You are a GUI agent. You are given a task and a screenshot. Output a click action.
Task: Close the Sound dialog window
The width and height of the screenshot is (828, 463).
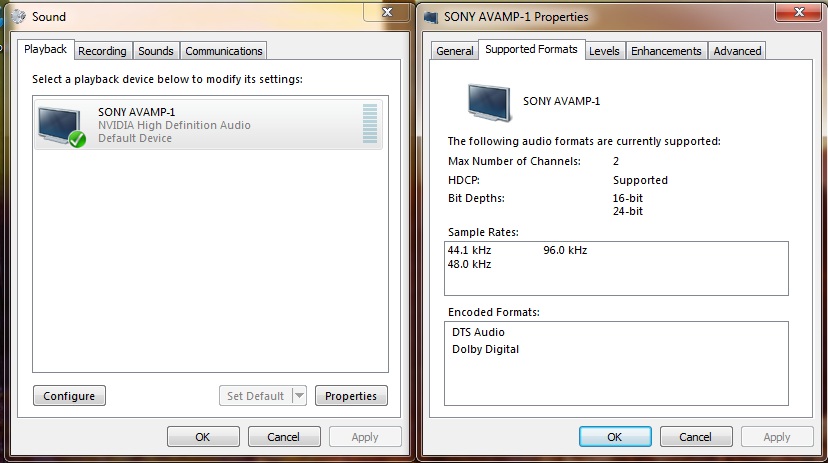click(385, 12)
